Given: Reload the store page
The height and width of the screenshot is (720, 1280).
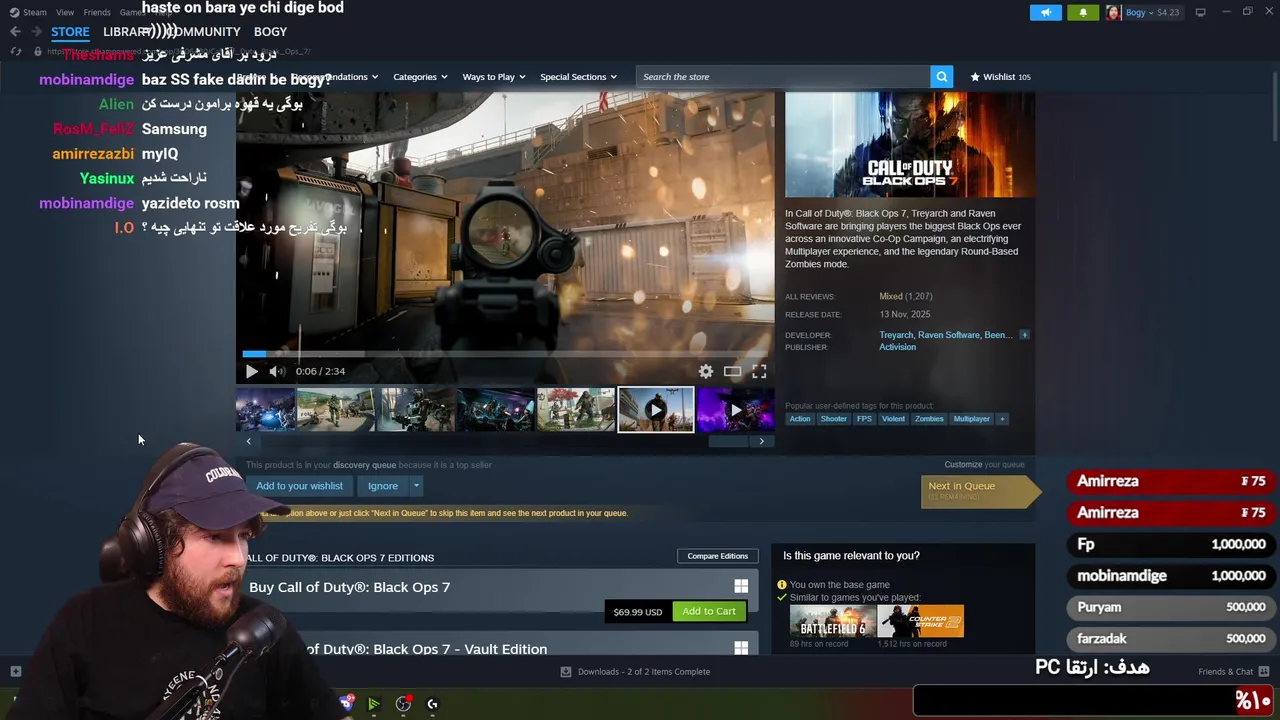Looking at the screenshot, I should [x=15, y=51].
